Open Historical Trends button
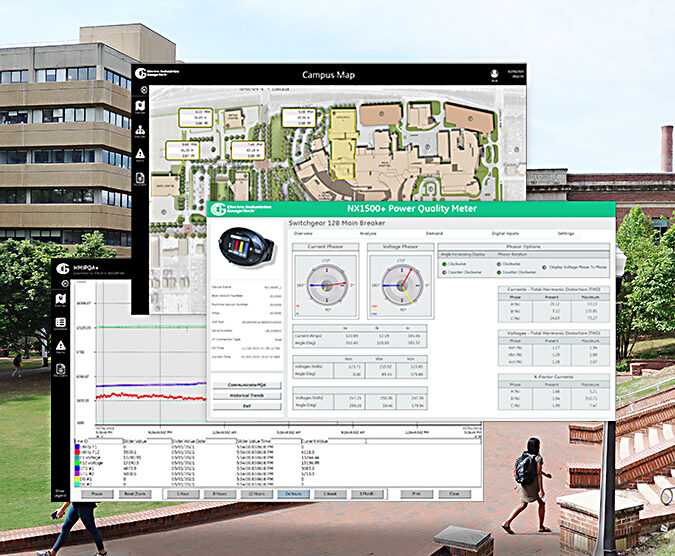This screenshot has height=556, width=675. click(x=247, y=395)
